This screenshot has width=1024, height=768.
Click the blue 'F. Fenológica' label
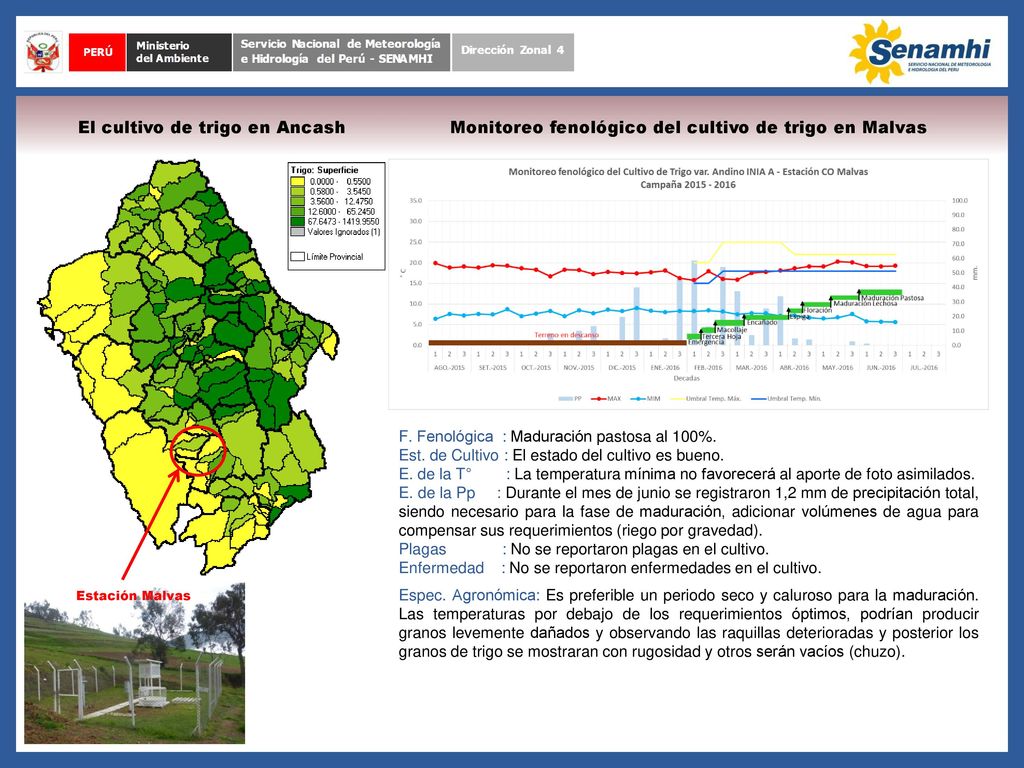pyautogui.click(x=446, y=436)
